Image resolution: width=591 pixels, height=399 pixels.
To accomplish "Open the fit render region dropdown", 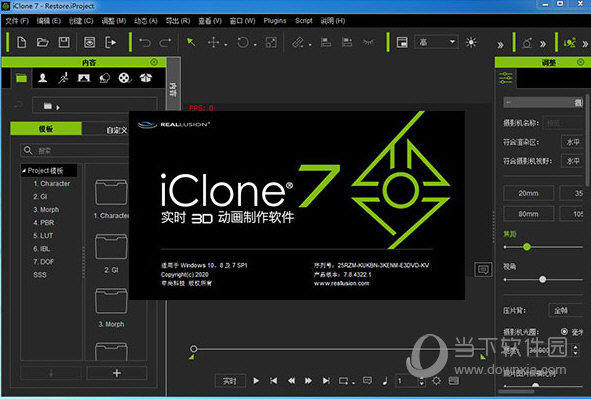I will (x=572, y=142).
